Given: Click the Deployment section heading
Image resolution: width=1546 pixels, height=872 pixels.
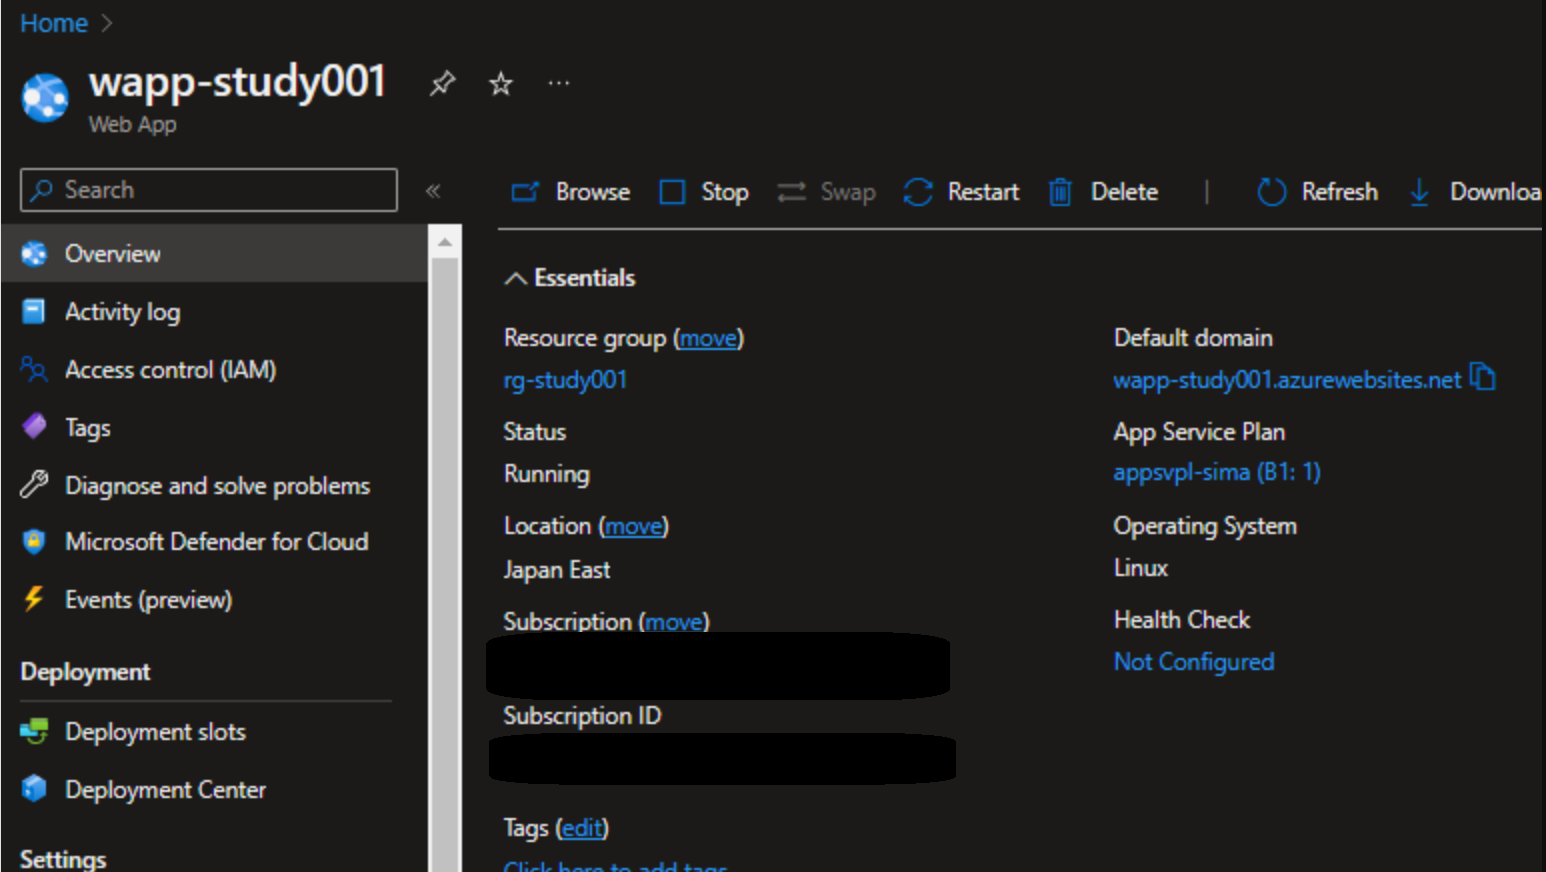Looking at the screenshot, I should (x=85, y=672).
